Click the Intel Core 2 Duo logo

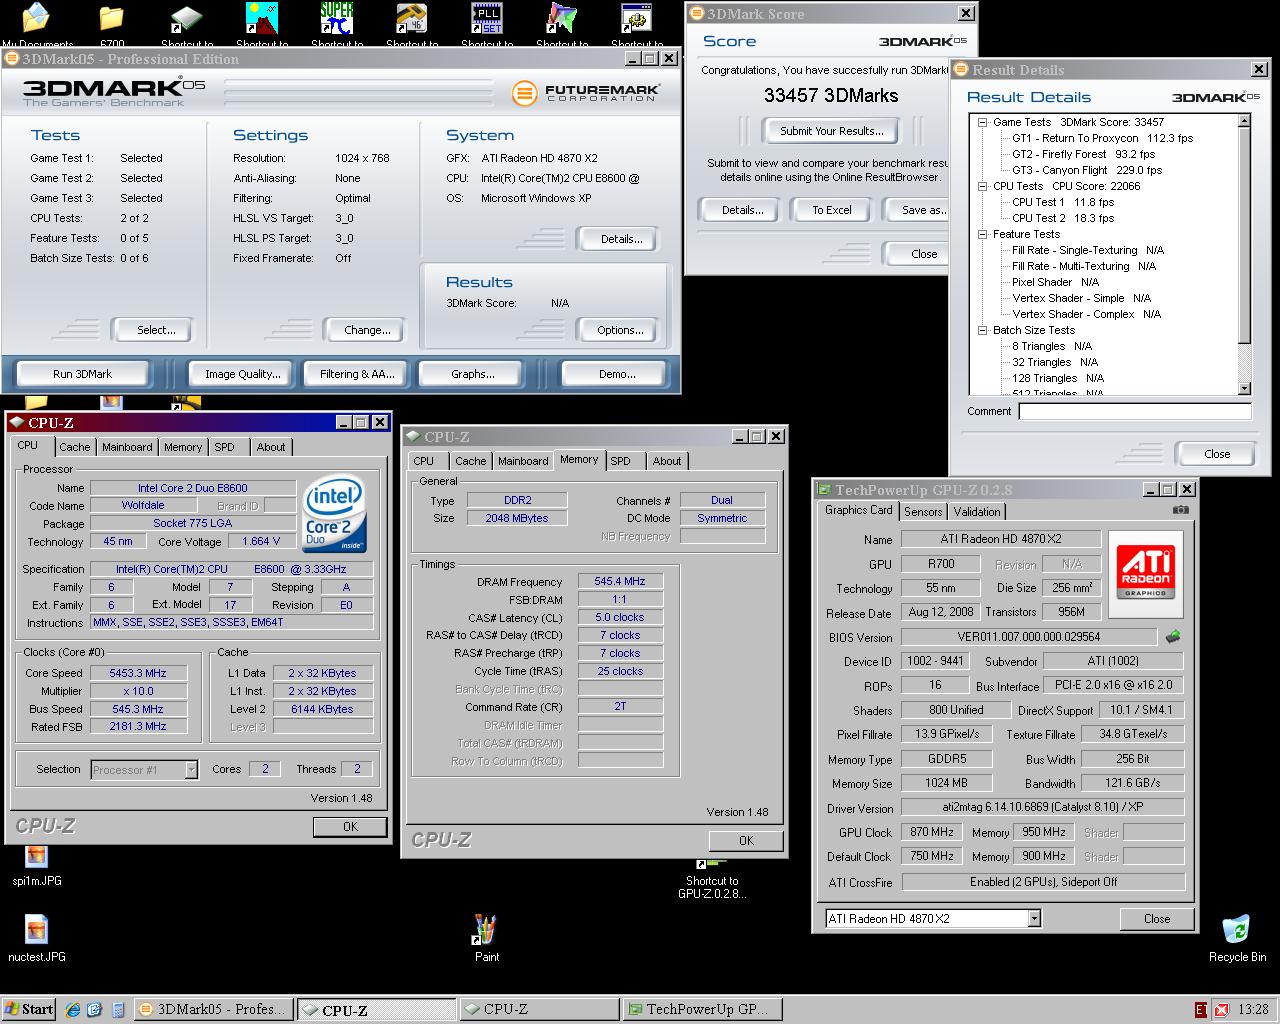click(334, 515)
